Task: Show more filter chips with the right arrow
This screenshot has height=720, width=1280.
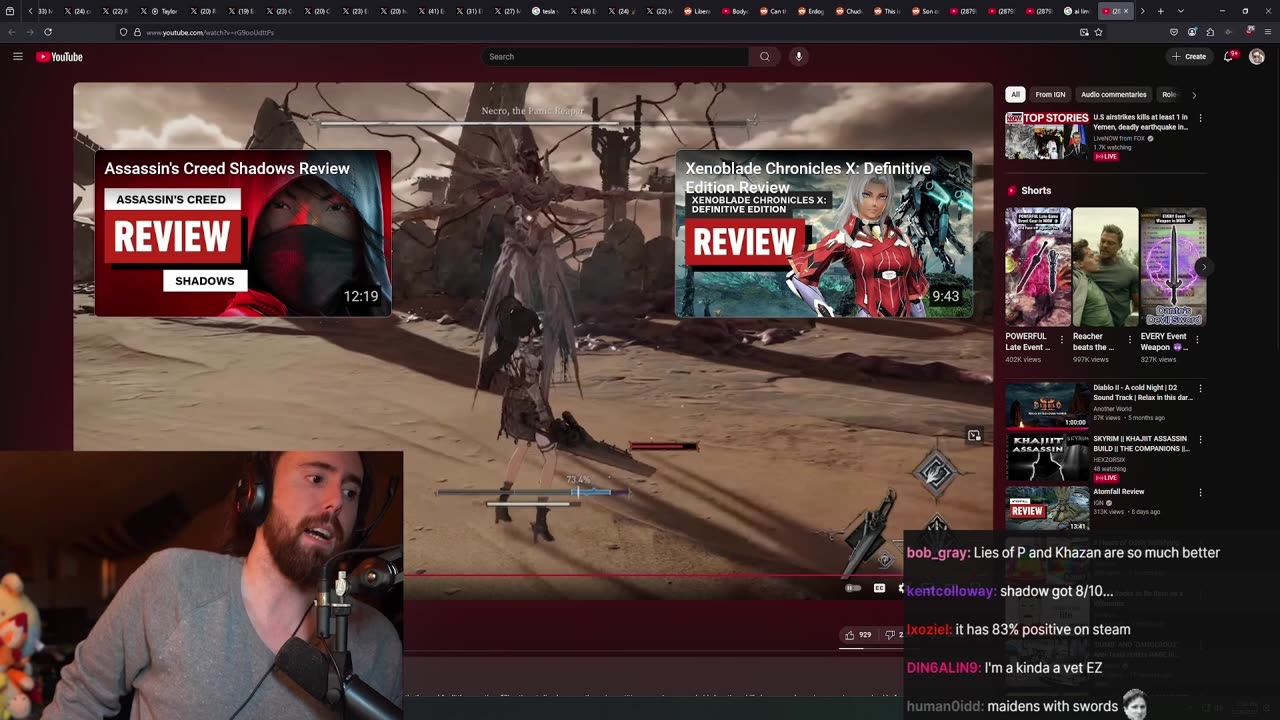Action: [x=1193, y=95]
